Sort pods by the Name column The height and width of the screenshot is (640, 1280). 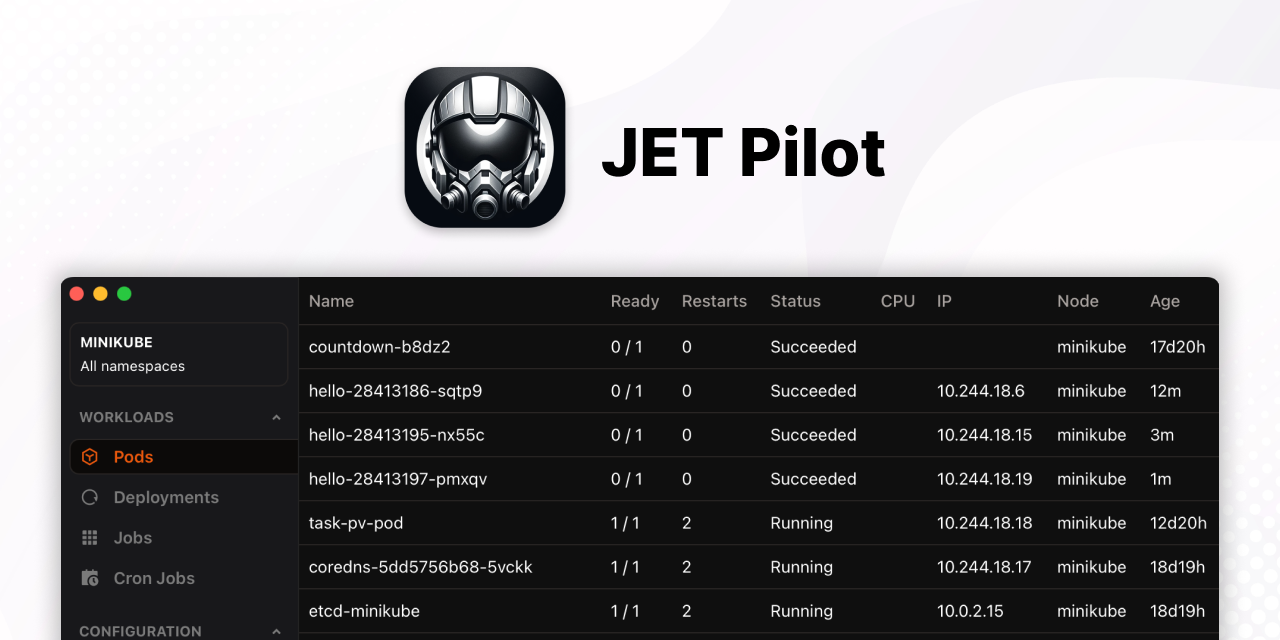[x=331, y=301]
